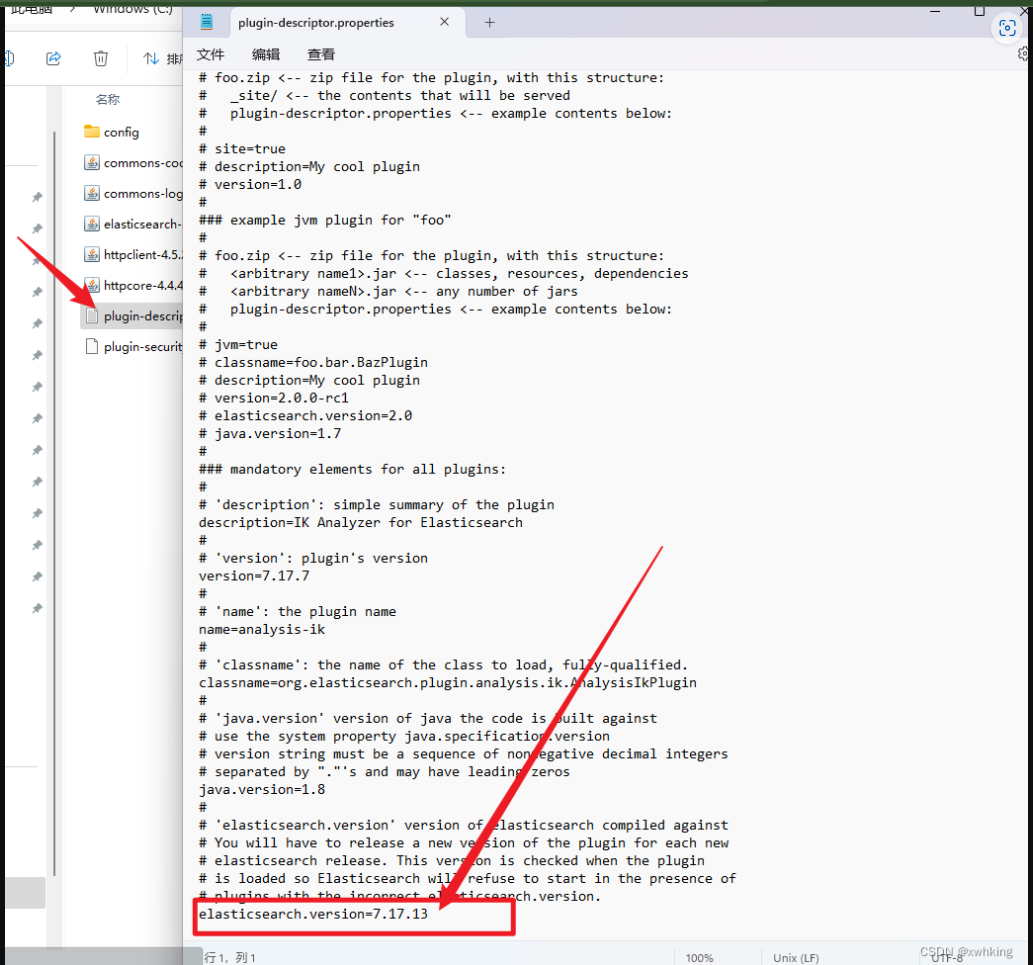Click the 名称 column header
The height and width of the screenshot is (965, 1033).
(x=108, y=99)
